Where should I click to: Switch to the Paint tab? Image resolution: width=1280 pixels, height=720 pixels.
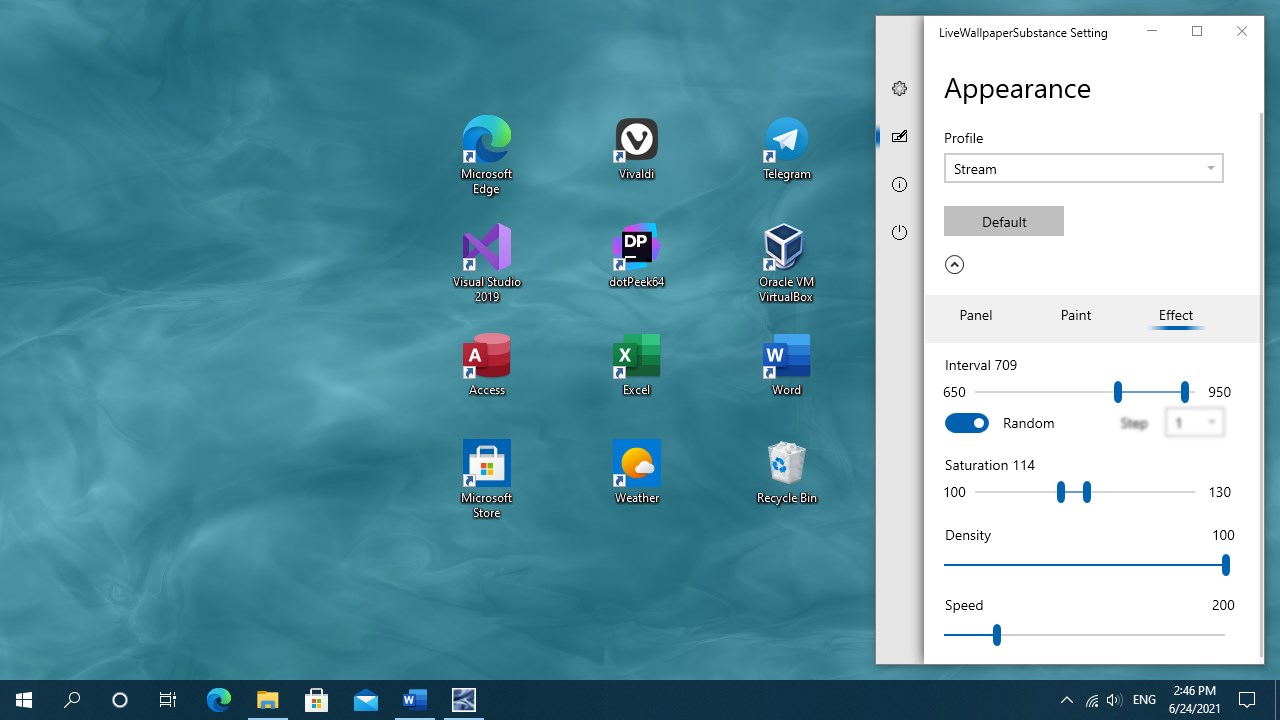tap(1075, 315)
